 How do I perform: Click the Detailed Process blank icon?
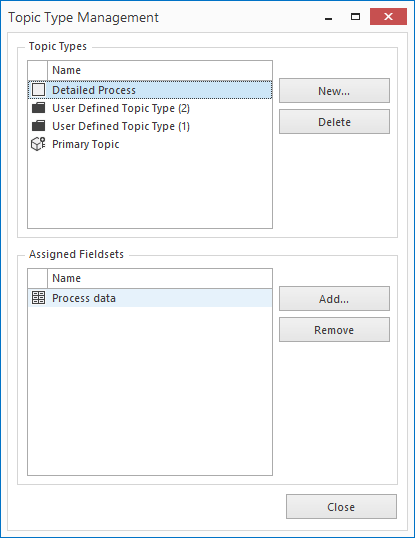coord(38,90)
